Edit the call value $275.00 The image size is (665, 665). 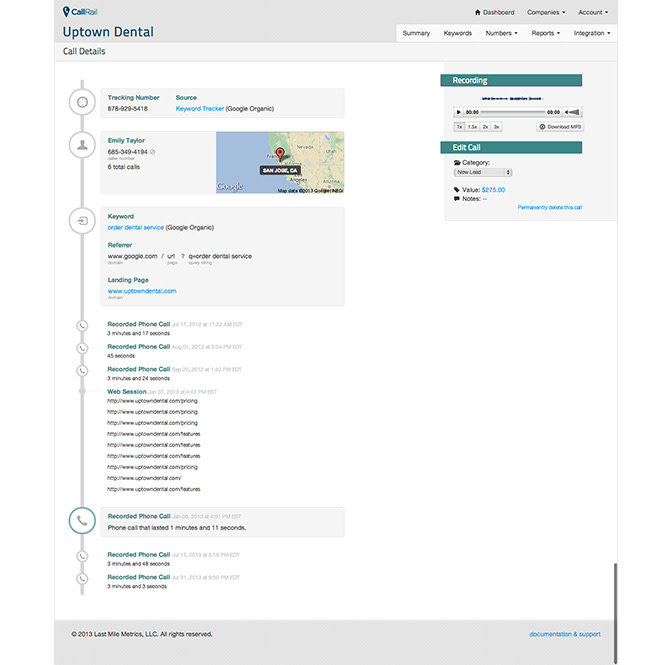[x=493, y=190]
